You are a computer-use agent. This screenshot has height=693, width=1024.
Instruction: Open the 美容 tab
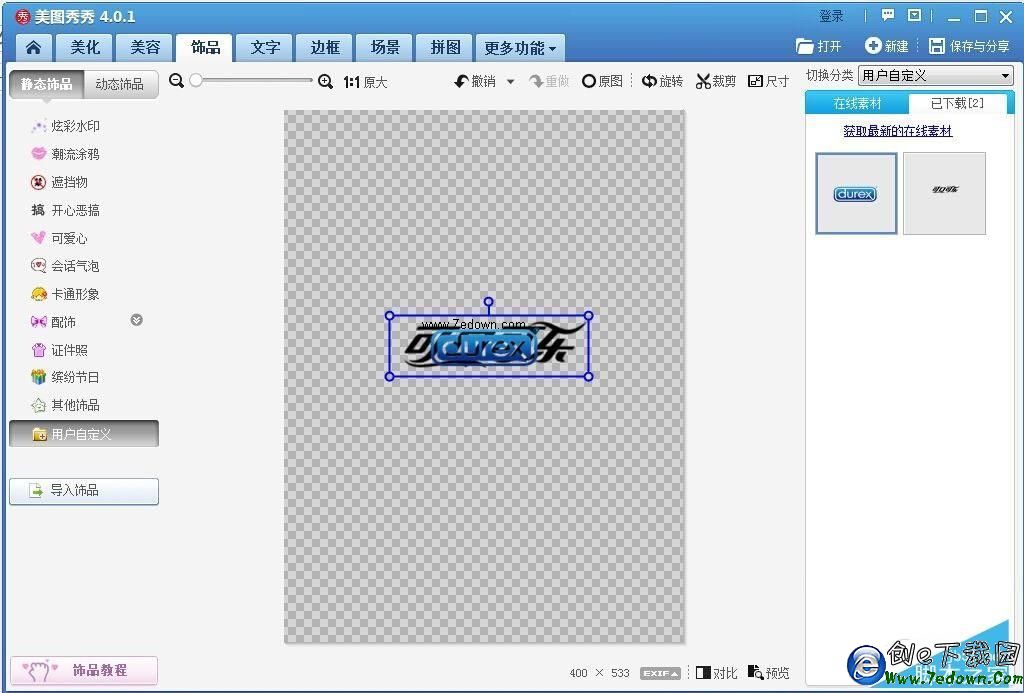(x=145, y=48)
